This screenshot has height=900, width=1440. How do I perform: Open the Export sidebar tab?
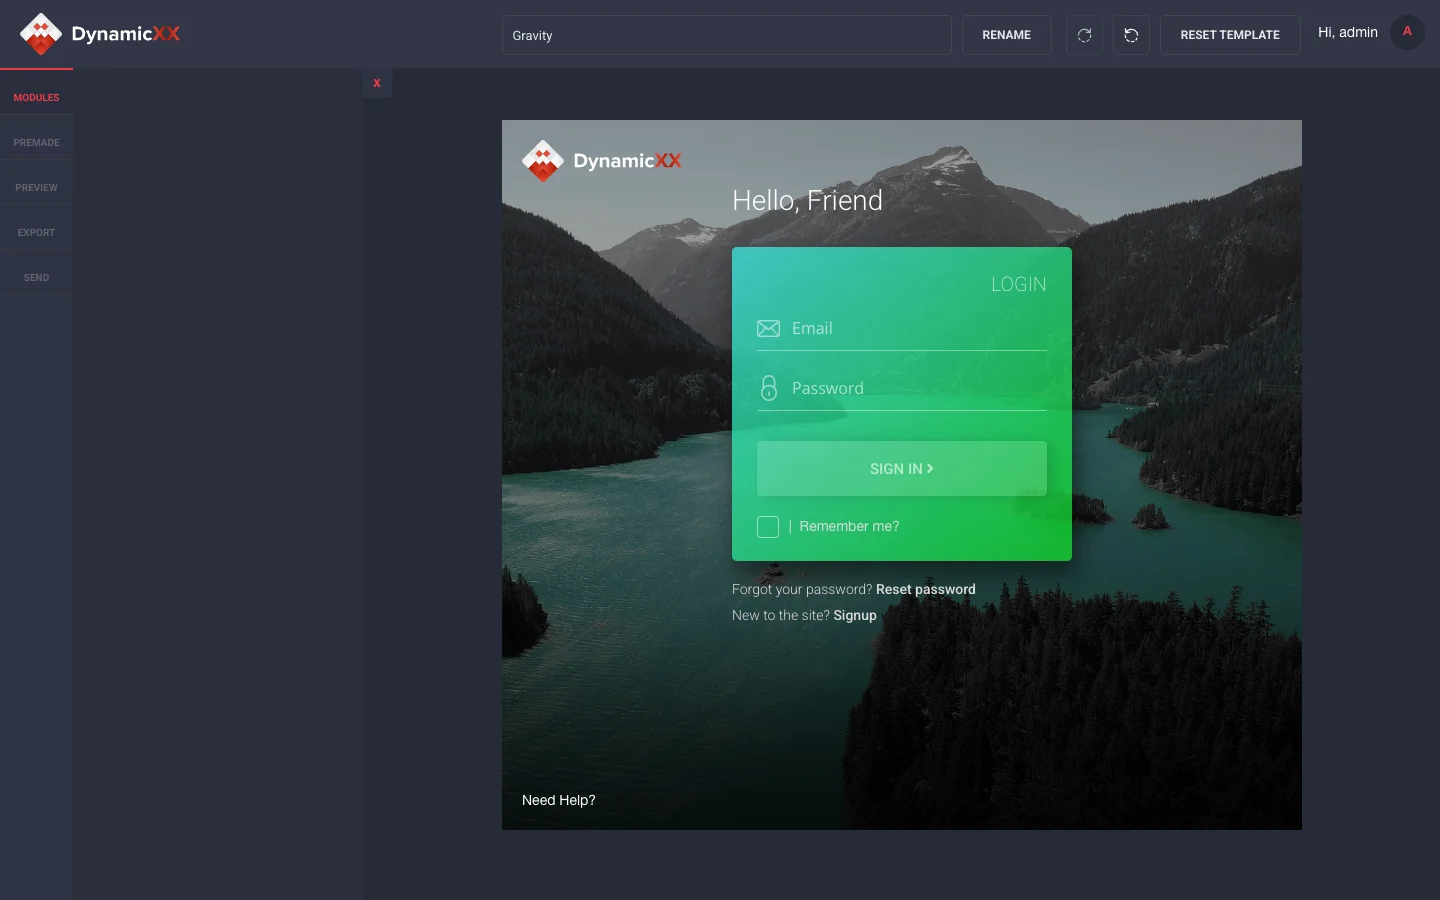click(36, 233)
